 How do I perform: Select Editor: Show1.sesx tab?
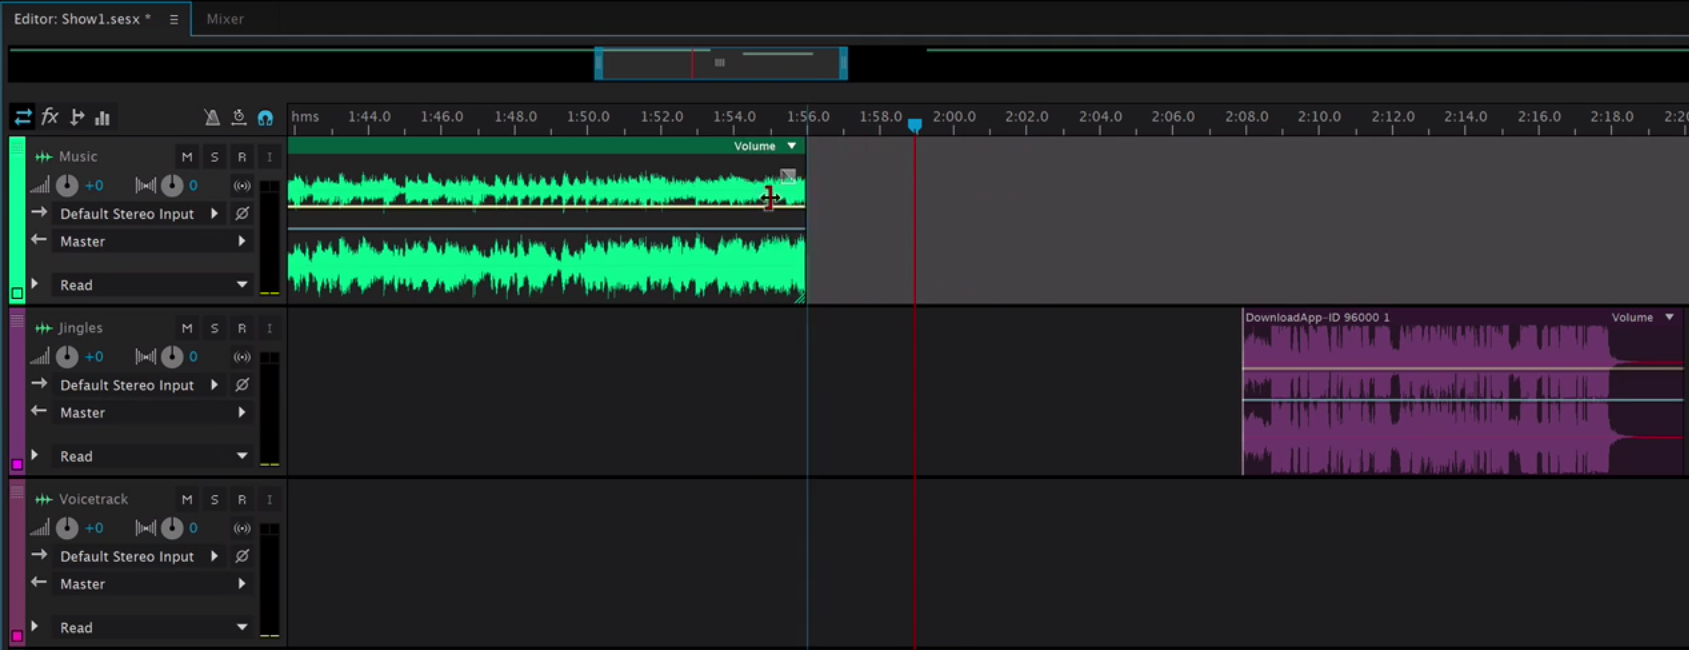pos(82,18)
